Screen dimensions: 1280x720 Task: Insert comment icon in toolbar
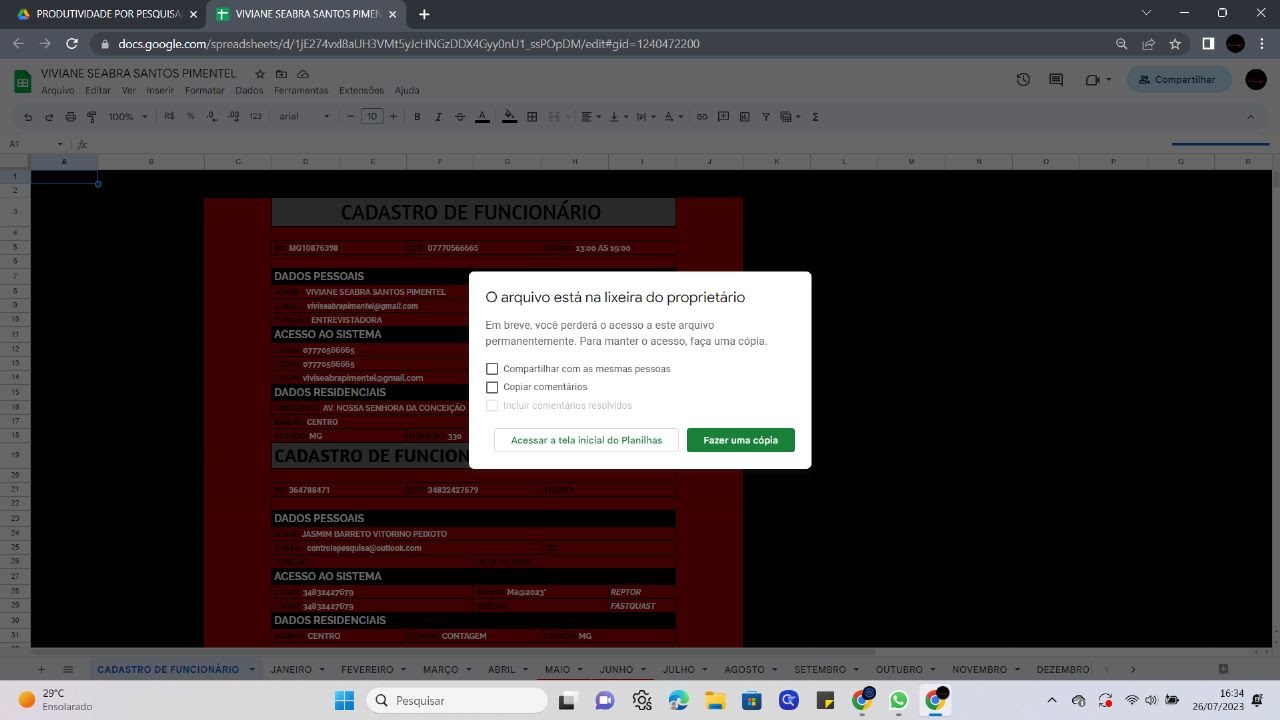723,117
